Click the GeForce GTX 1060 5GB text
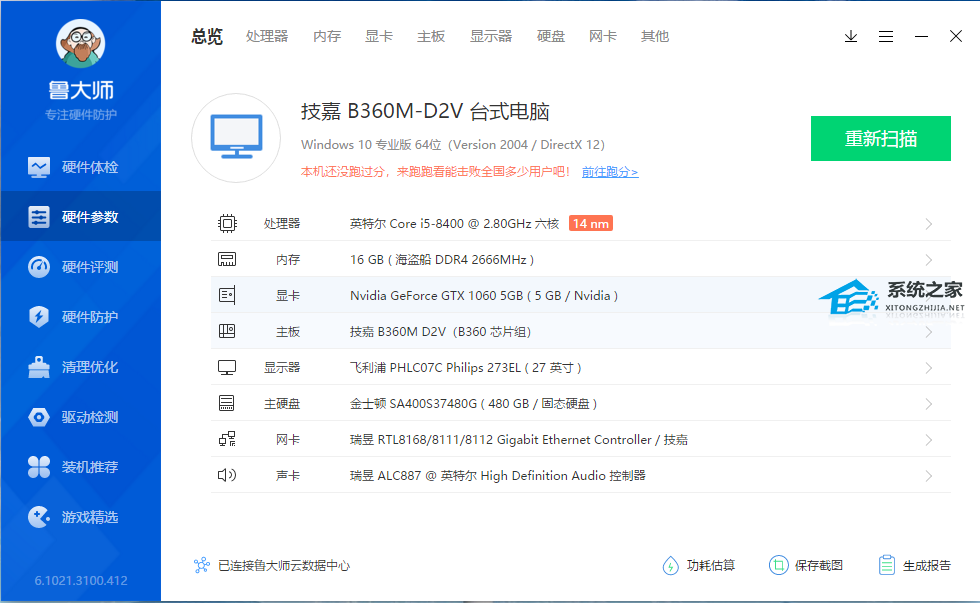This screenshot has height=603, width=980. pos(484,296)
